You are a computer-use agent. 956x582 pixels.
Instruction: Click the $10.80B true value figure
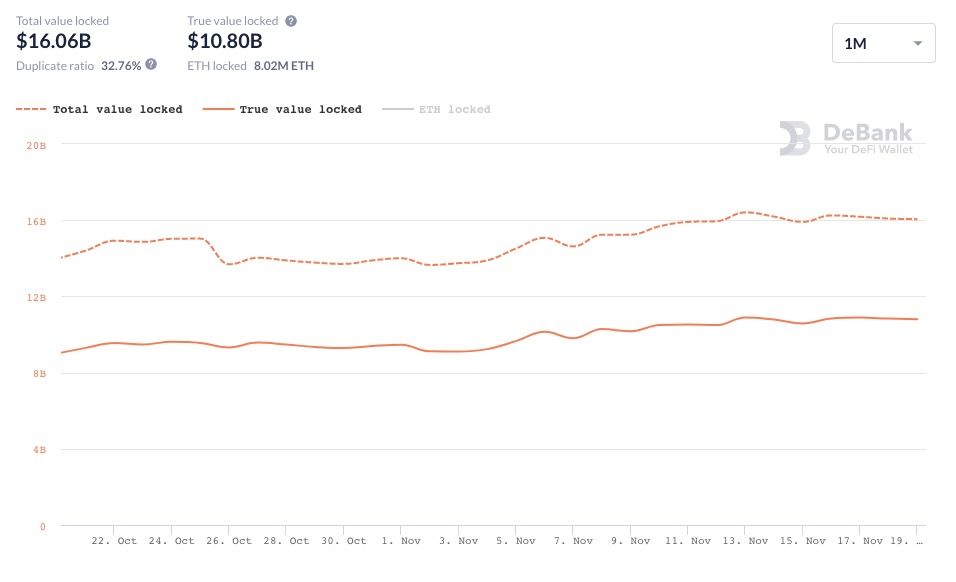[x=225, y=41]
